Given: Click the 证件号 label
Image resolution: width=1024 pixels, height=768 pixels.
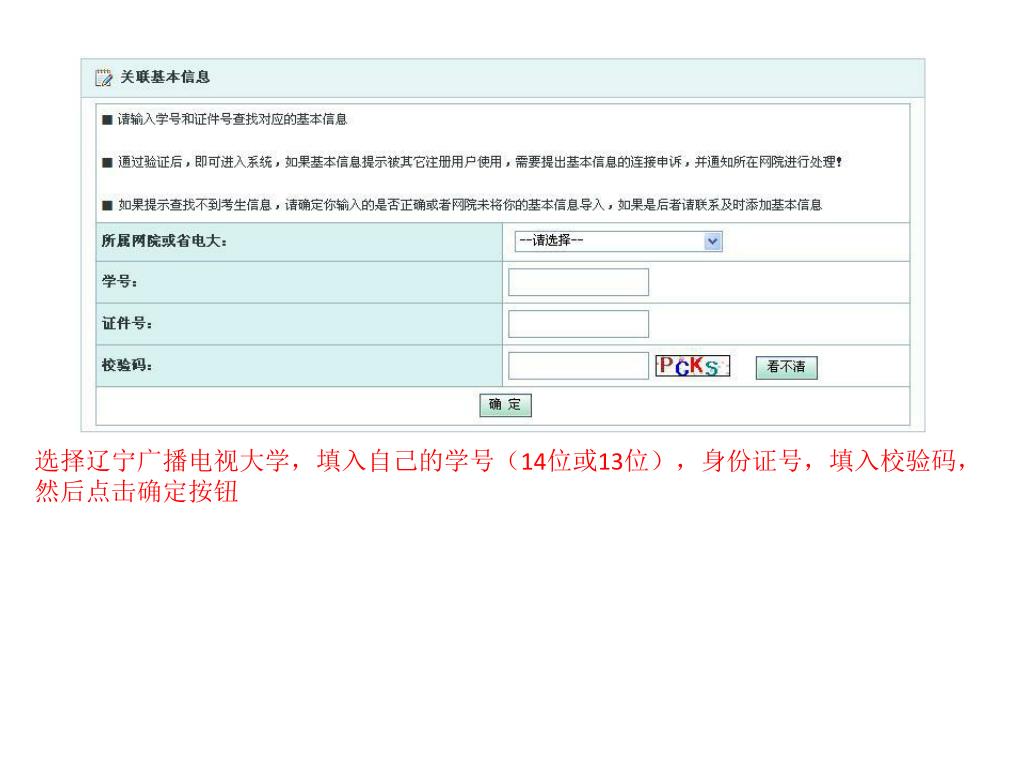Looking at the screenshot, I should (127, 323).
